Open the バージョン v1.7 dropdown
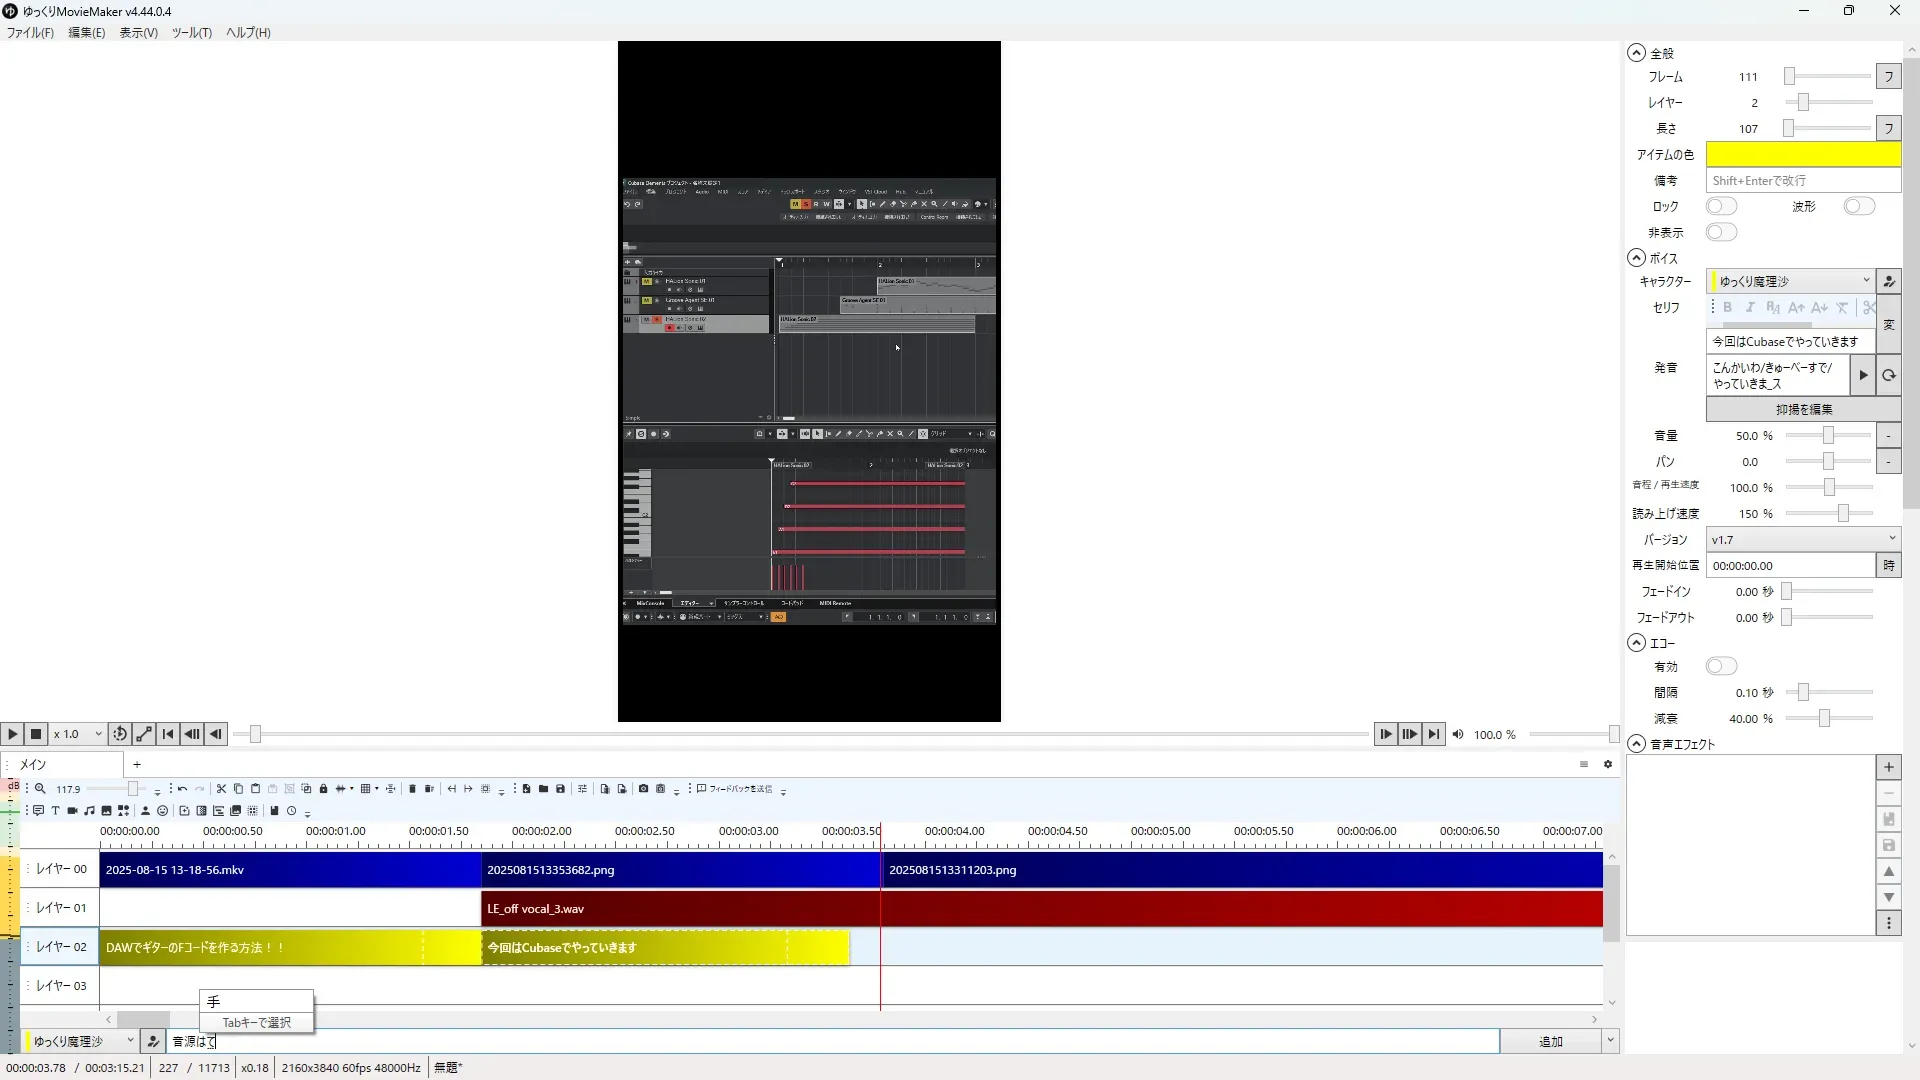Image resolution: width=1920 pixels, height=1080 pixels. tap(1802, 539)
